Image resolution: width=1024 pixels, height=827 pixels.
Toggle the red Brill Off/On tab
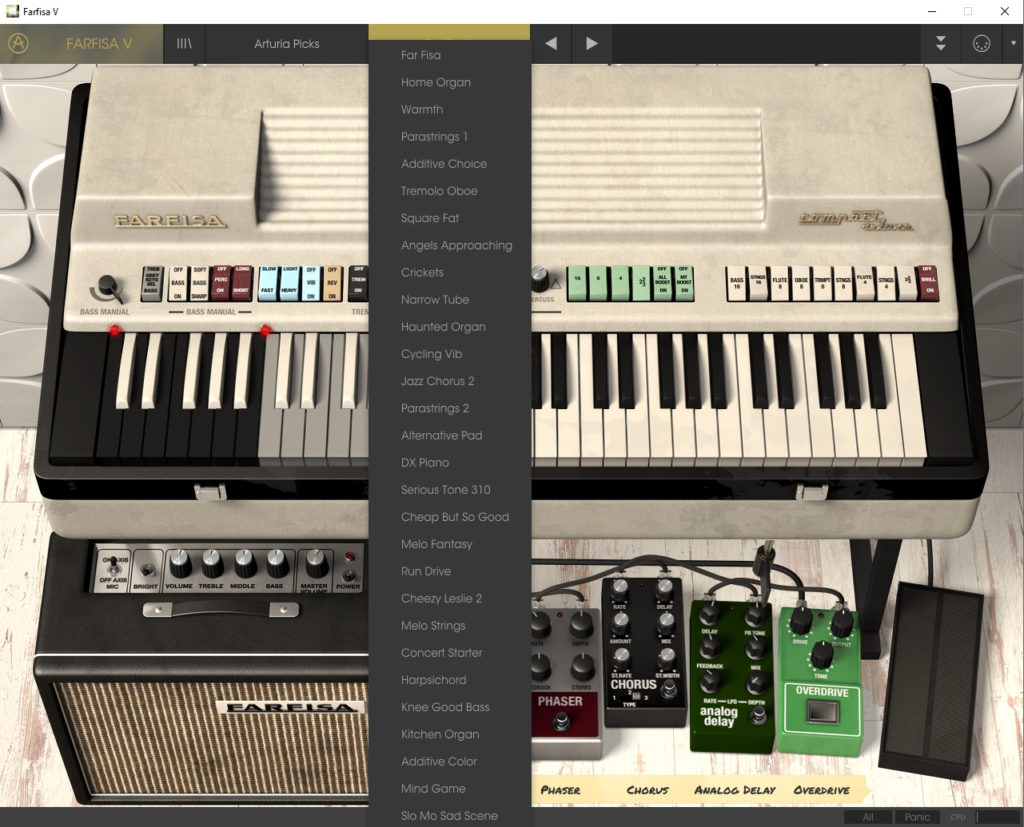point(928,283)
